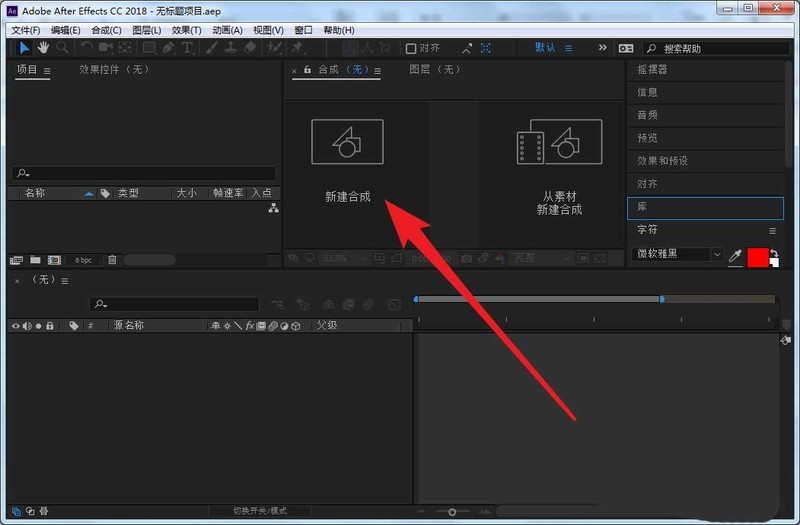Switch to the 图层 (无) tab
Image resolution: width=800 pixels, height=525 pixels.
[434, 69]
